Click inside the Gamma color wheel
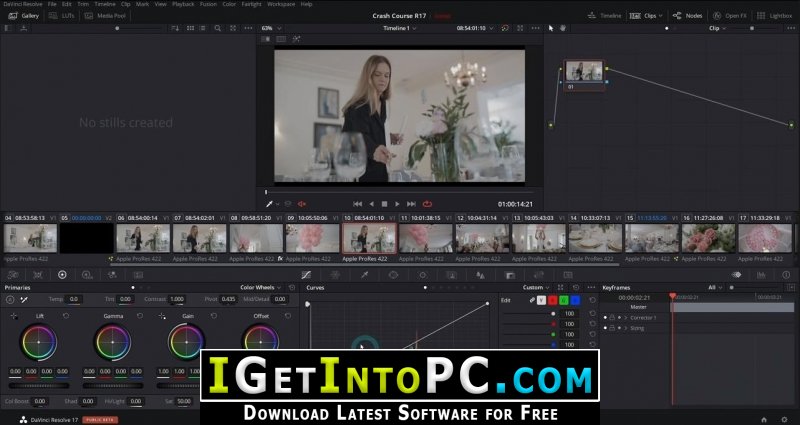 pyautogui.click(x=112, y=342)
